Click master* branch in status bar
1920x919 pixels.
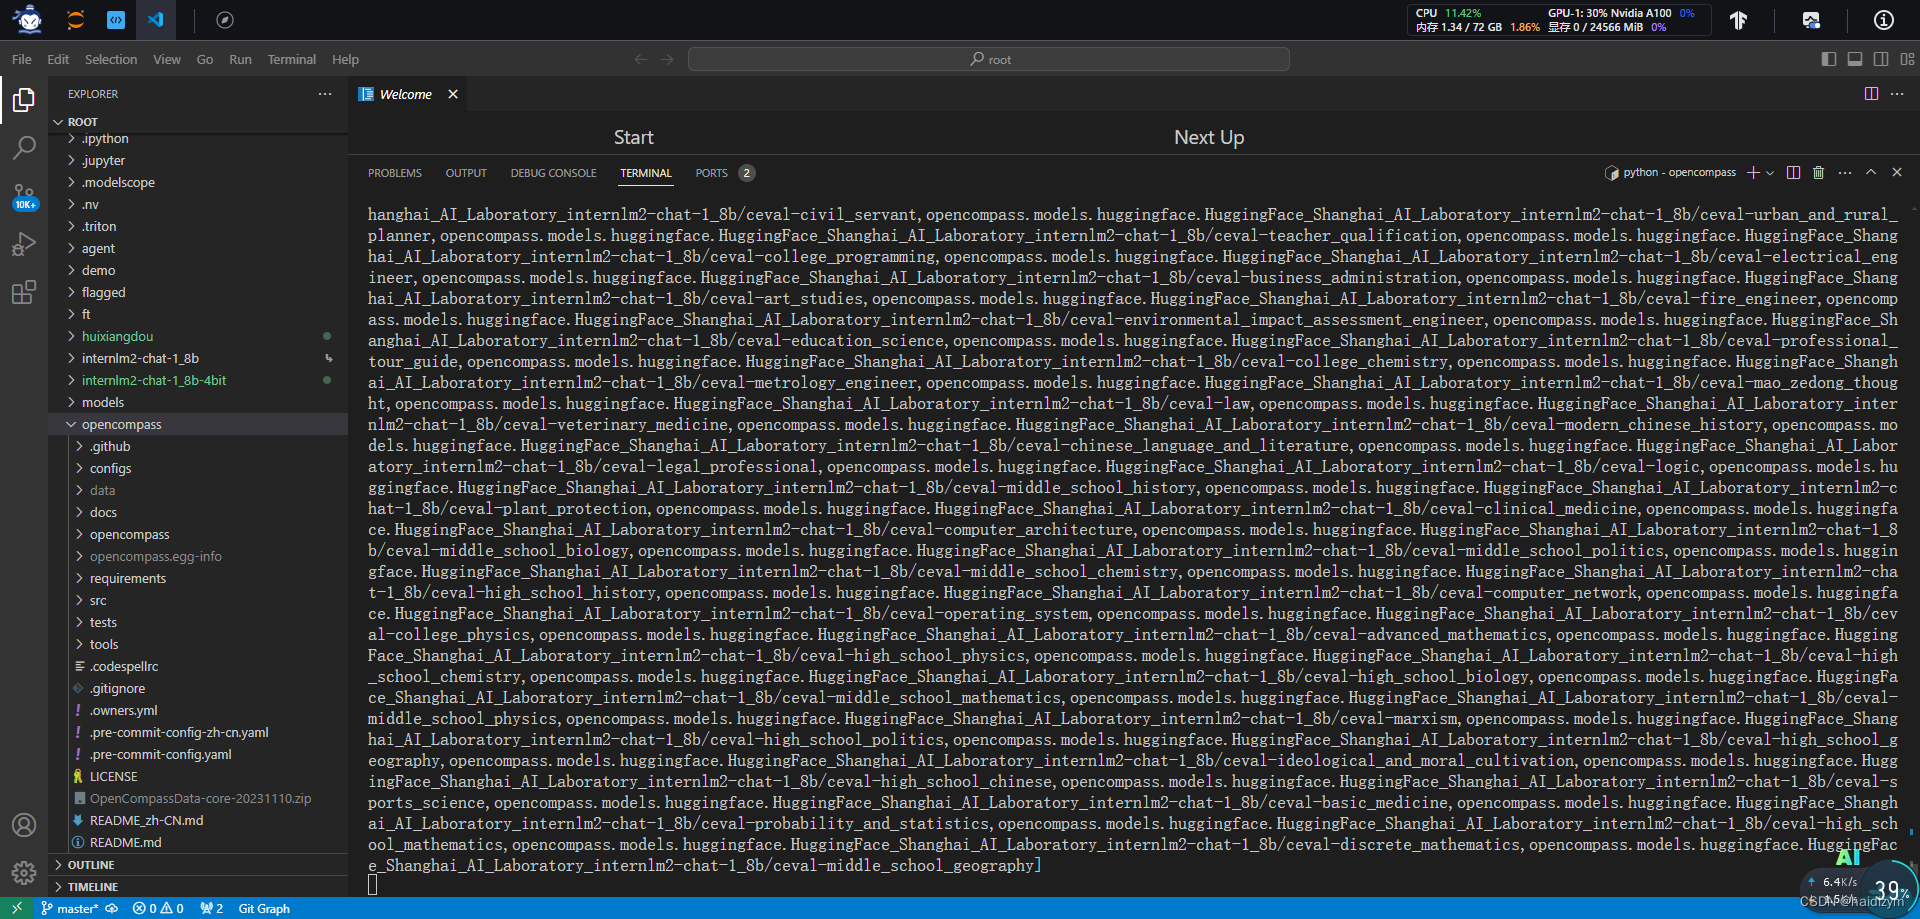pos(69,908)
